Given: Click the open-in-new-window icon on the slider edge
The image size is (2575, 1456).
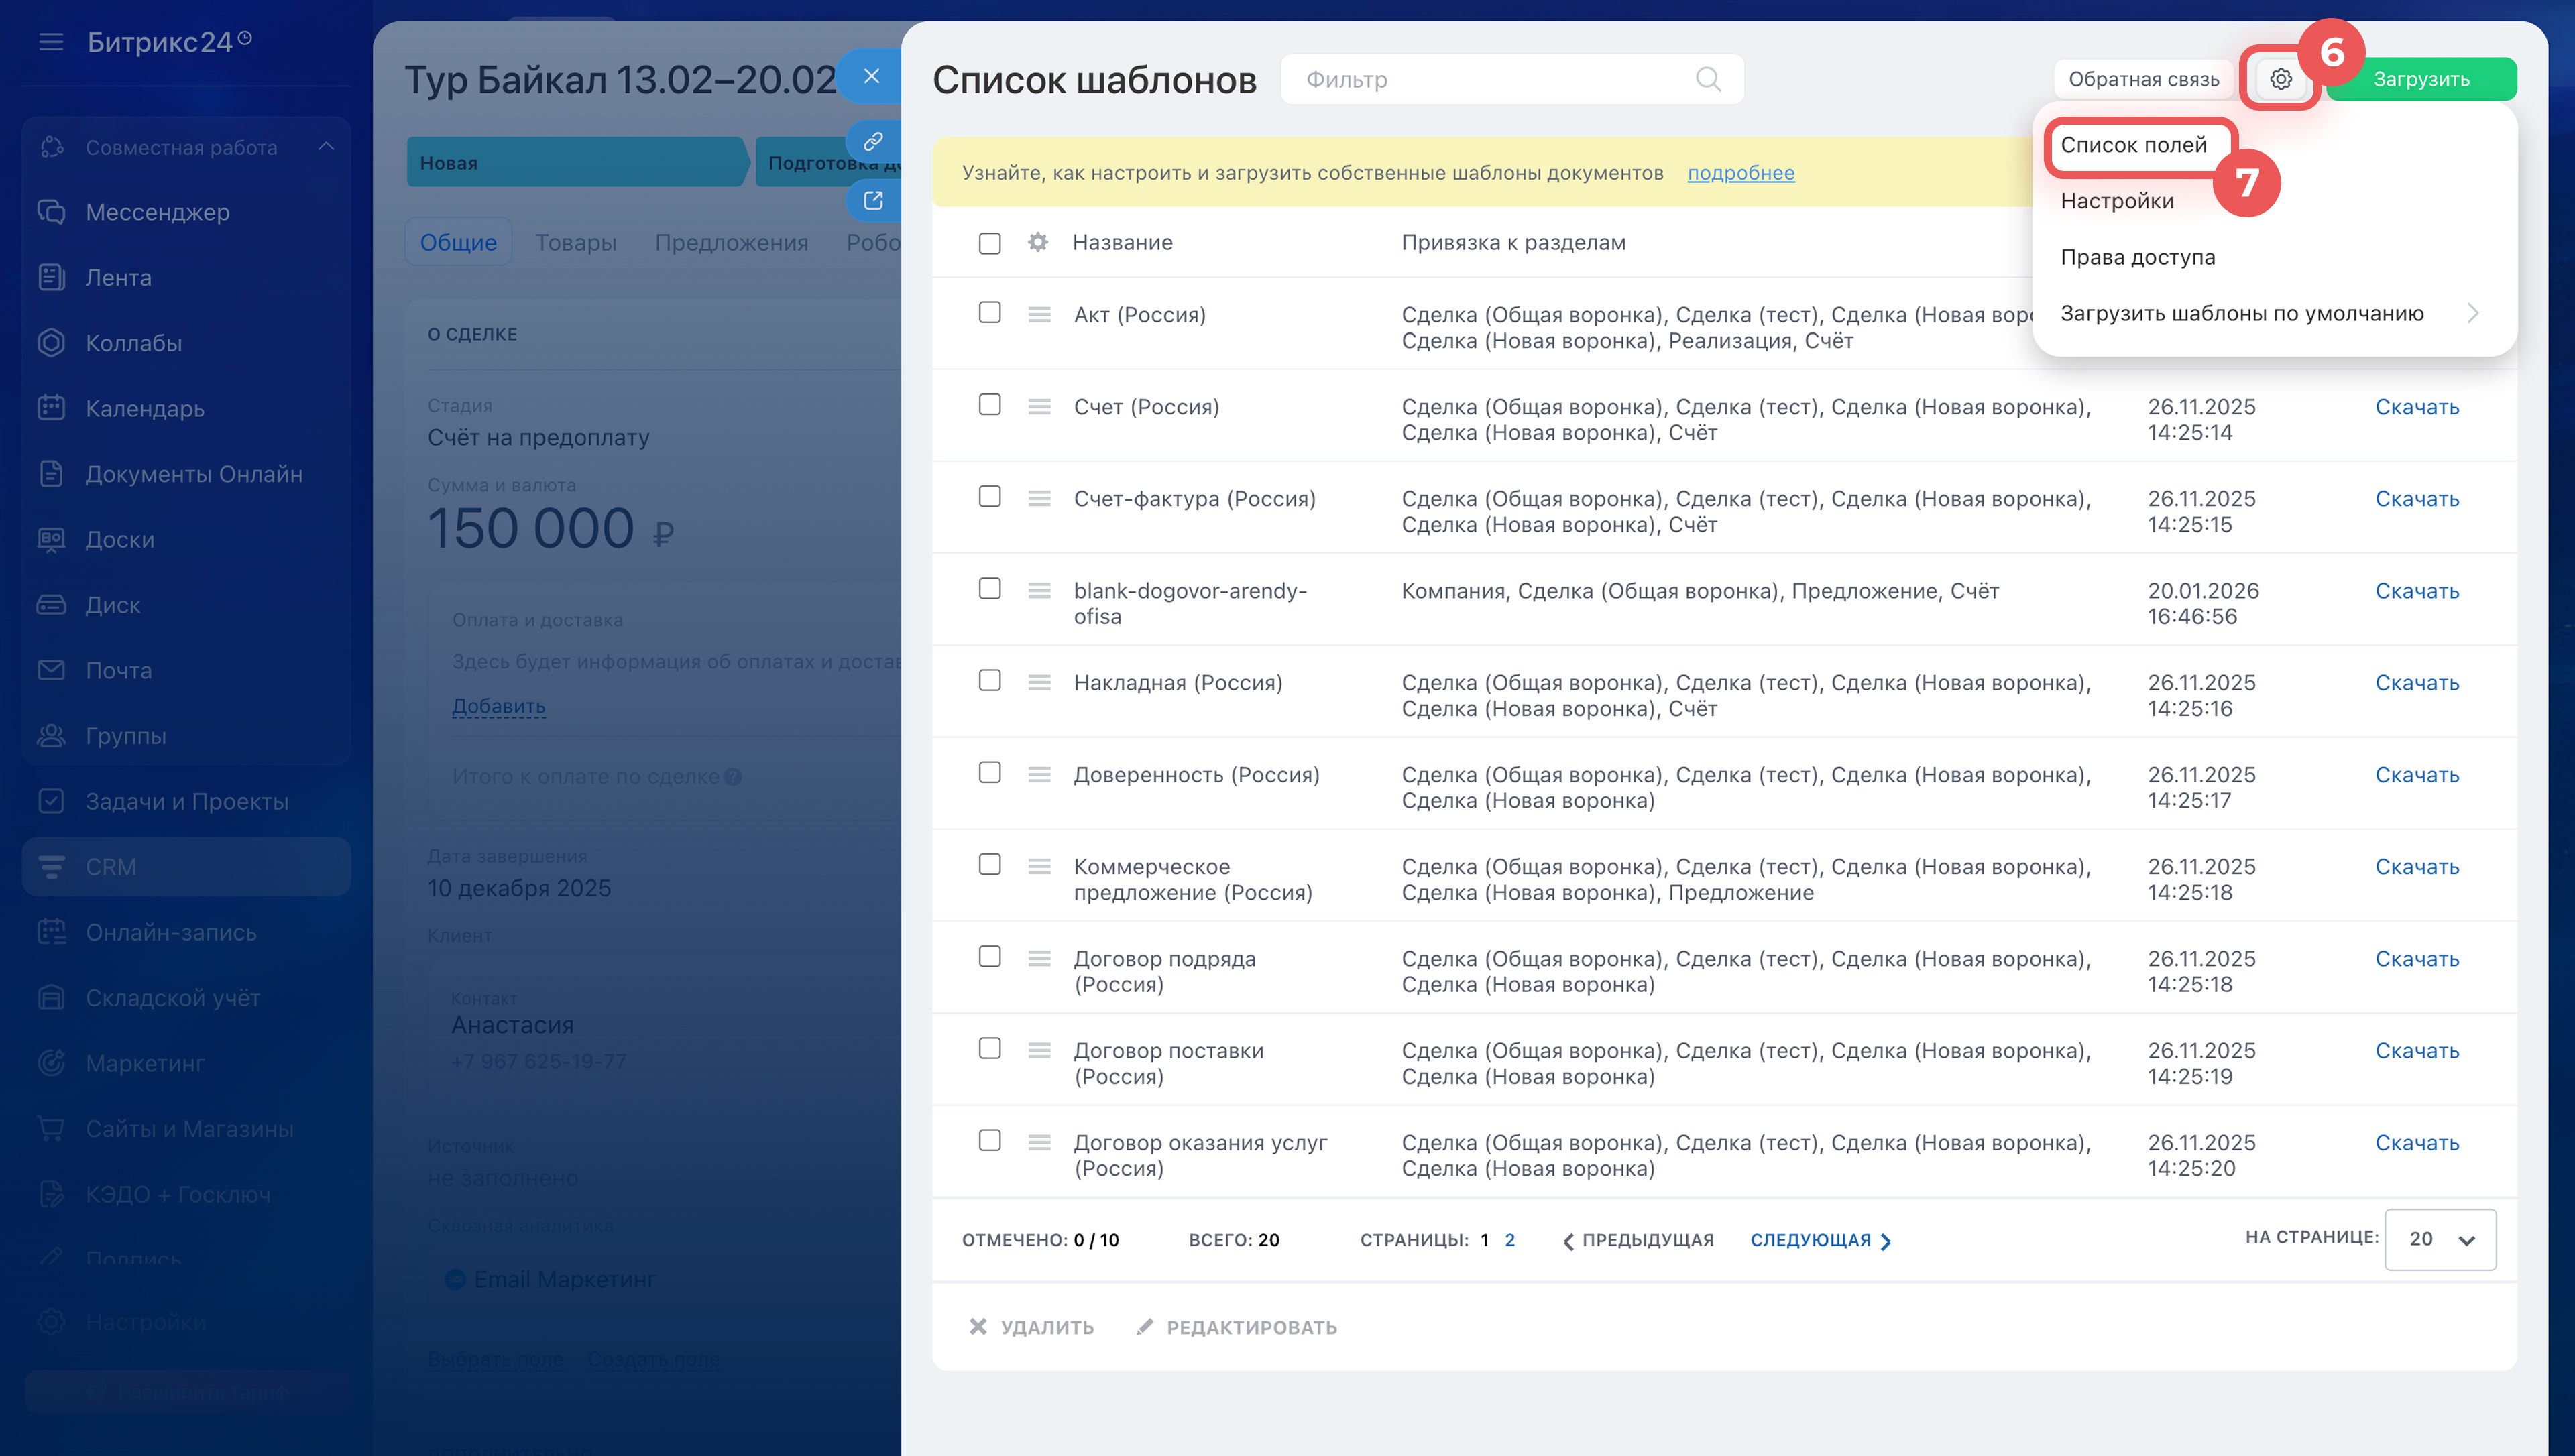Looking at the screenshot, I should [x=873, y=201].
